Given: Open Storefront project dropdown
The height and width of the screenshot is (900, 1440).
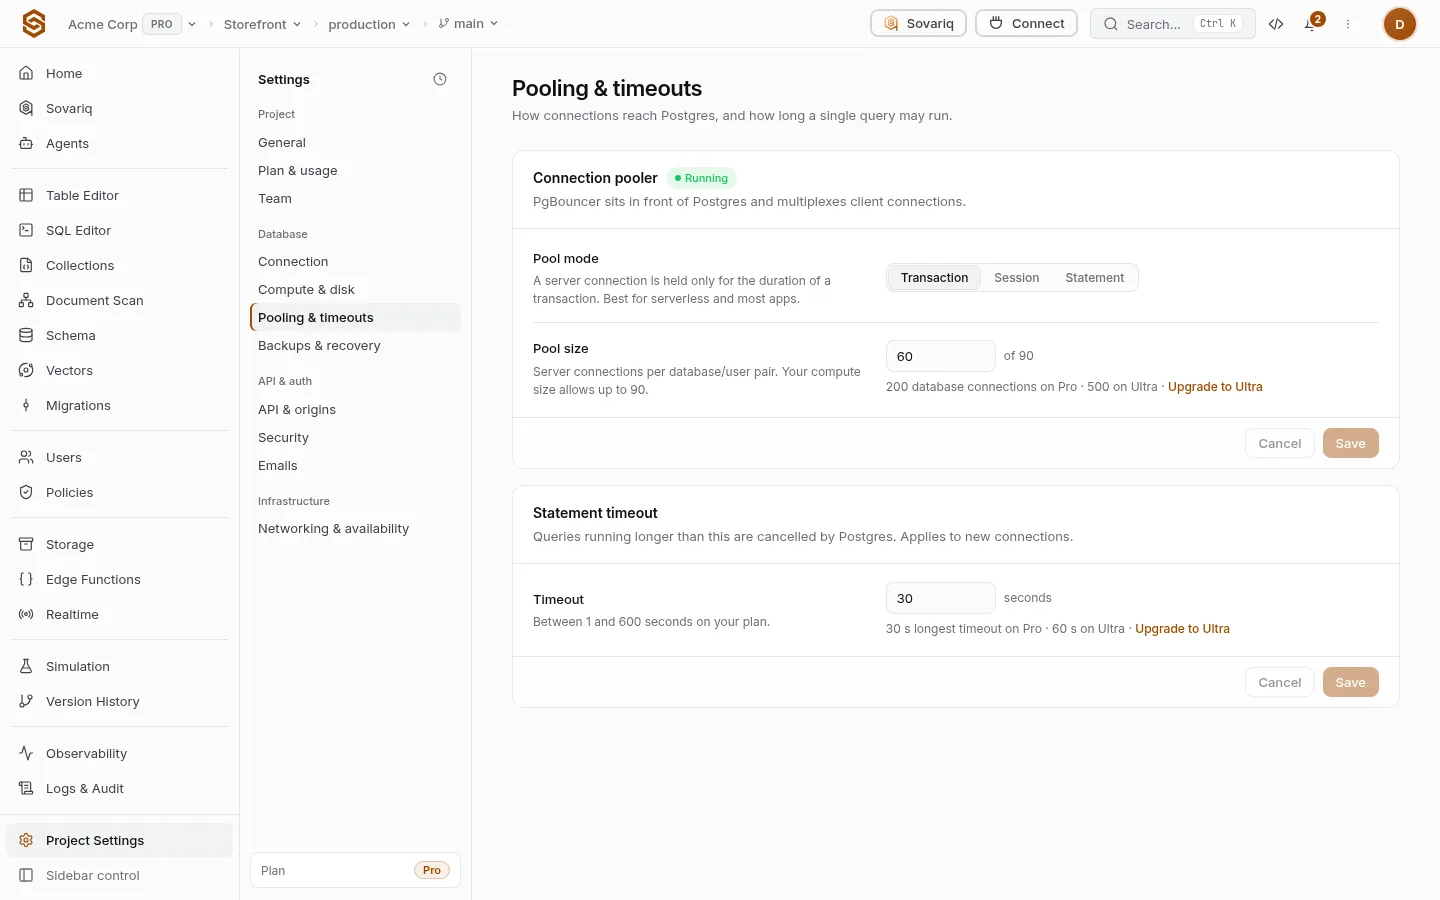Looking at the screenshot, I should click(262, 24).
